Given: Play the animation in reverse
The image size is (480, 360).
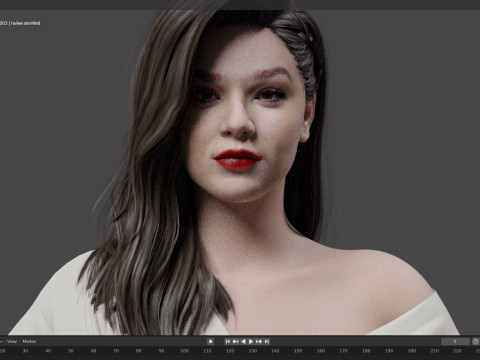Looking at the screenshot, I should click(243, 341).
